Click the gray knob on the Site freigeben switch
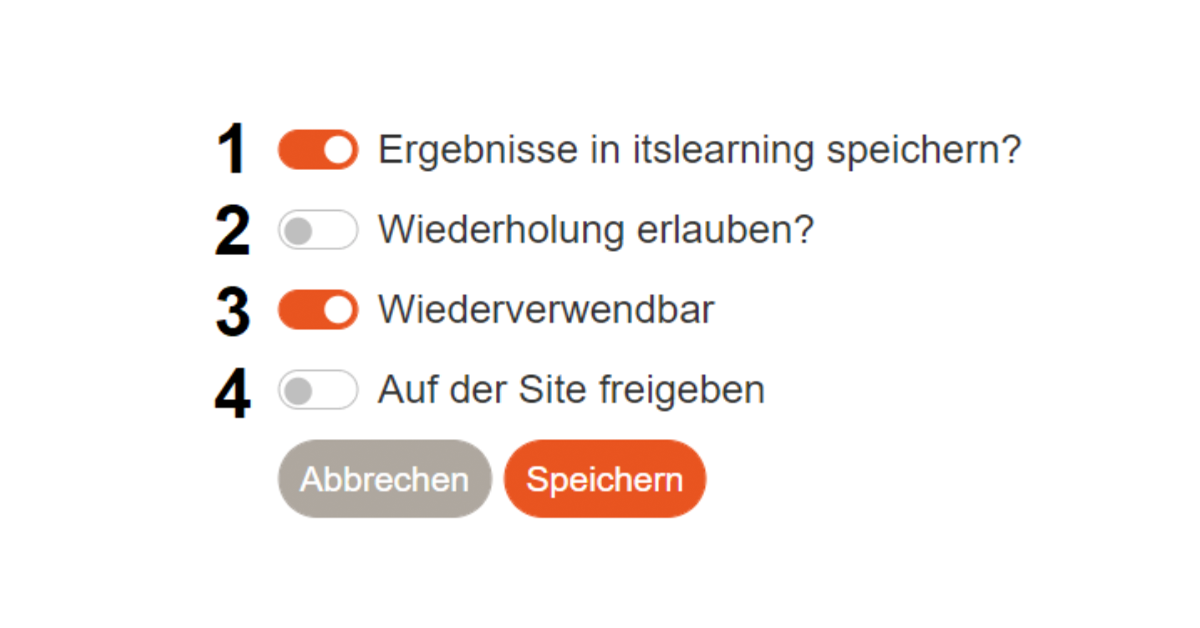1200x628 pixels. (297, 391)
